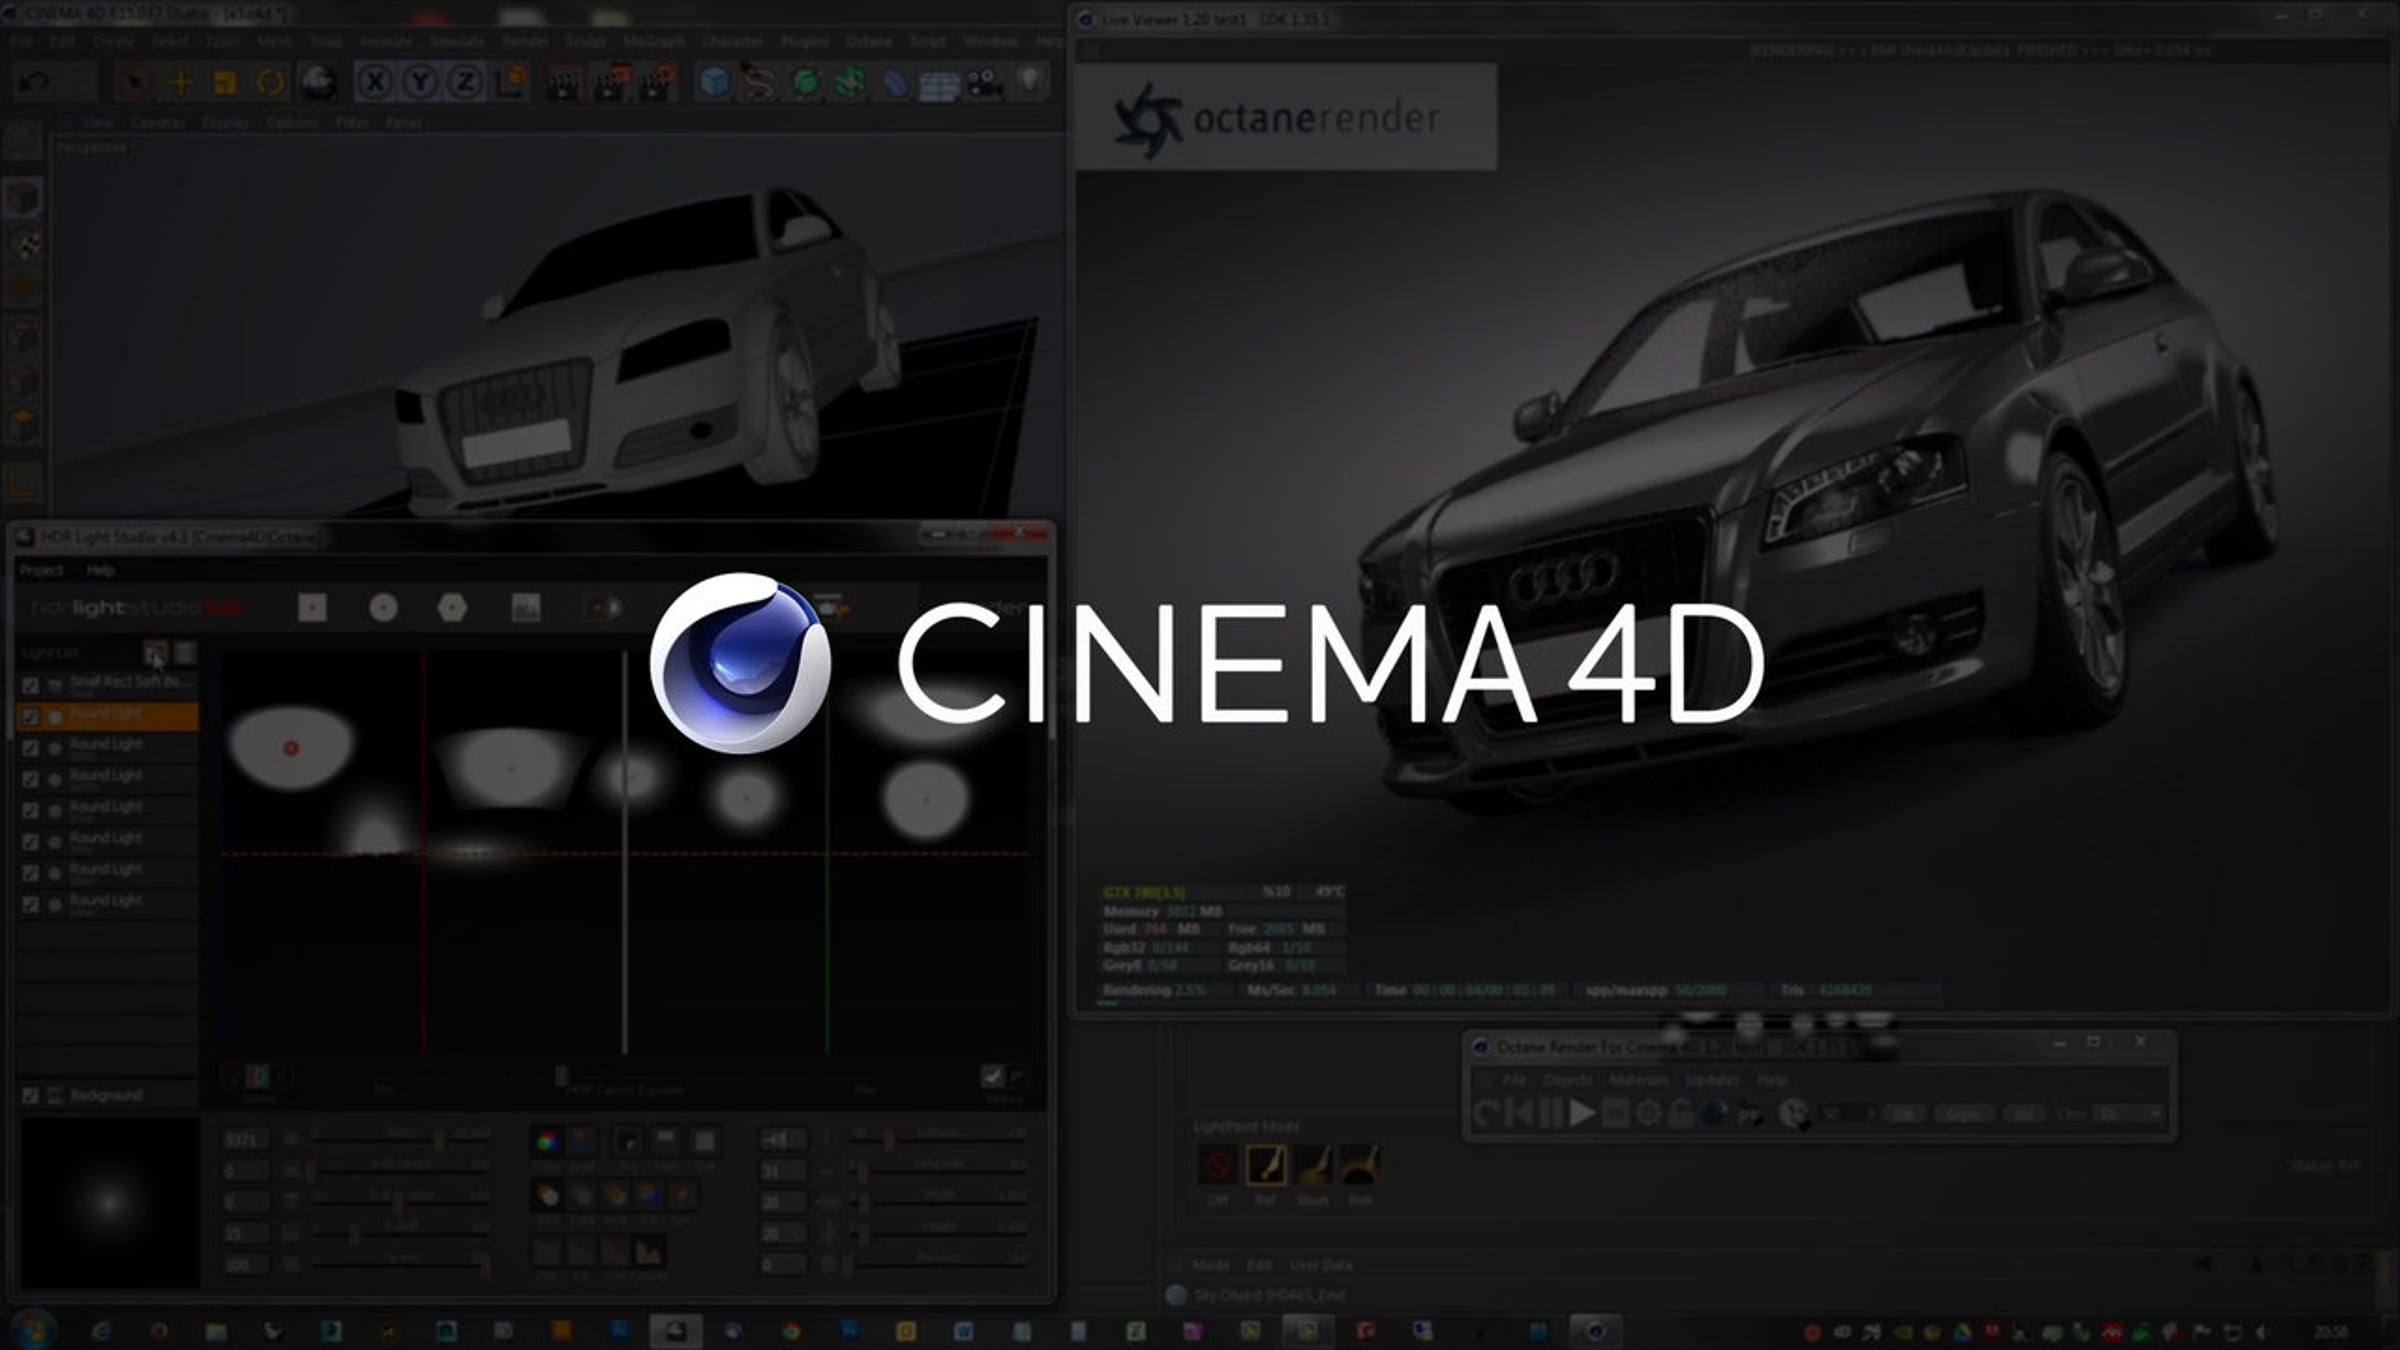
Task: Click the HDR Canvas Exposure slider handle
Action: point(561,1075)
